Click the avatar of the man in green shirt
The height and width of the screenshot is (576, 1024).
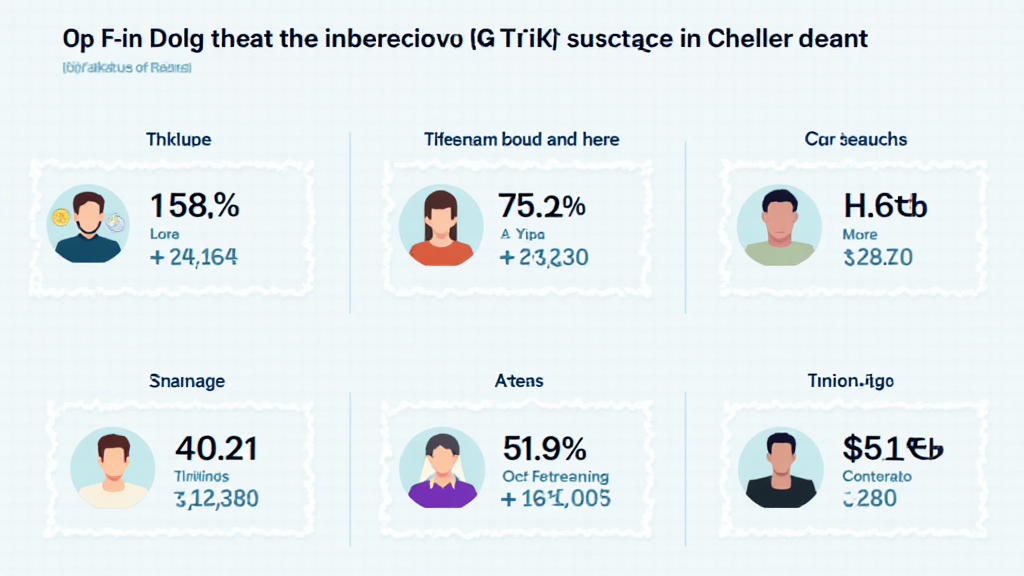tap(778, 226)
